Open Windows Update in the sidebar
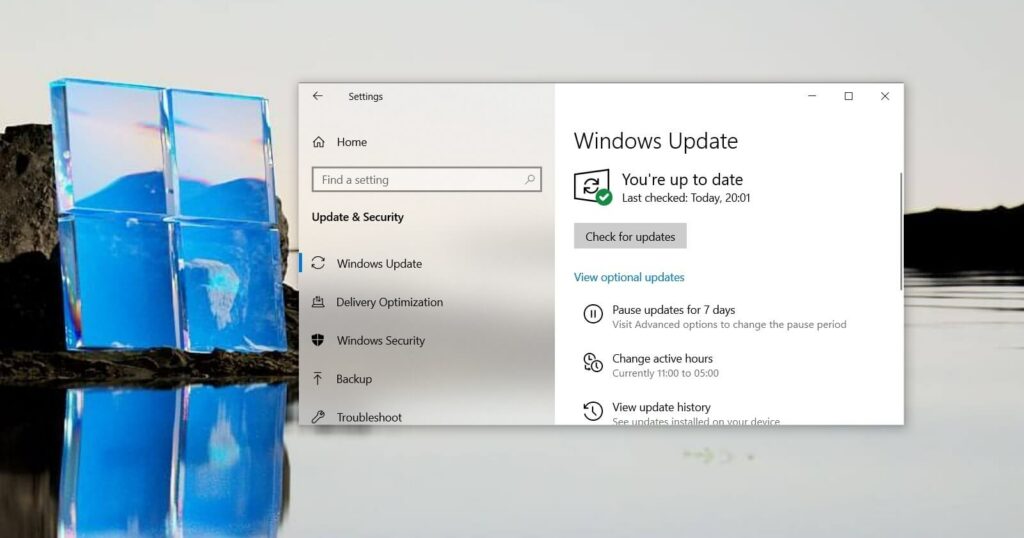Image resolution: width=1024 pixels, height=538 pixels. 379,264
